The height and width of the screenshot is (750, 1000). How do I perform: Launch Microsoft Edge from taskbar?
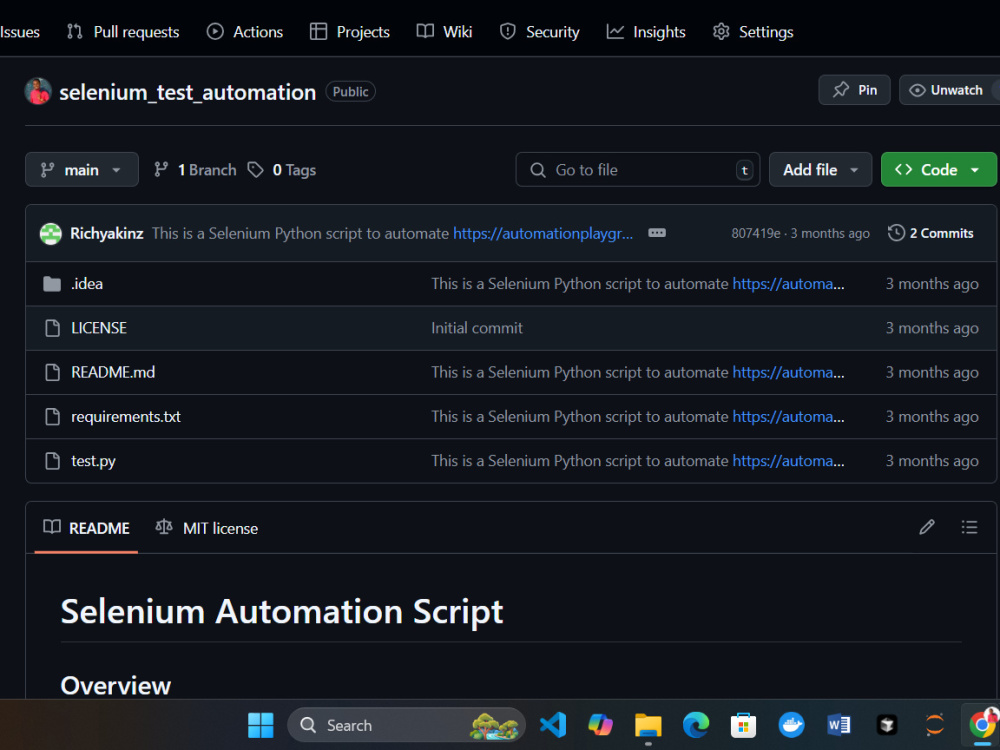(696, 725)
